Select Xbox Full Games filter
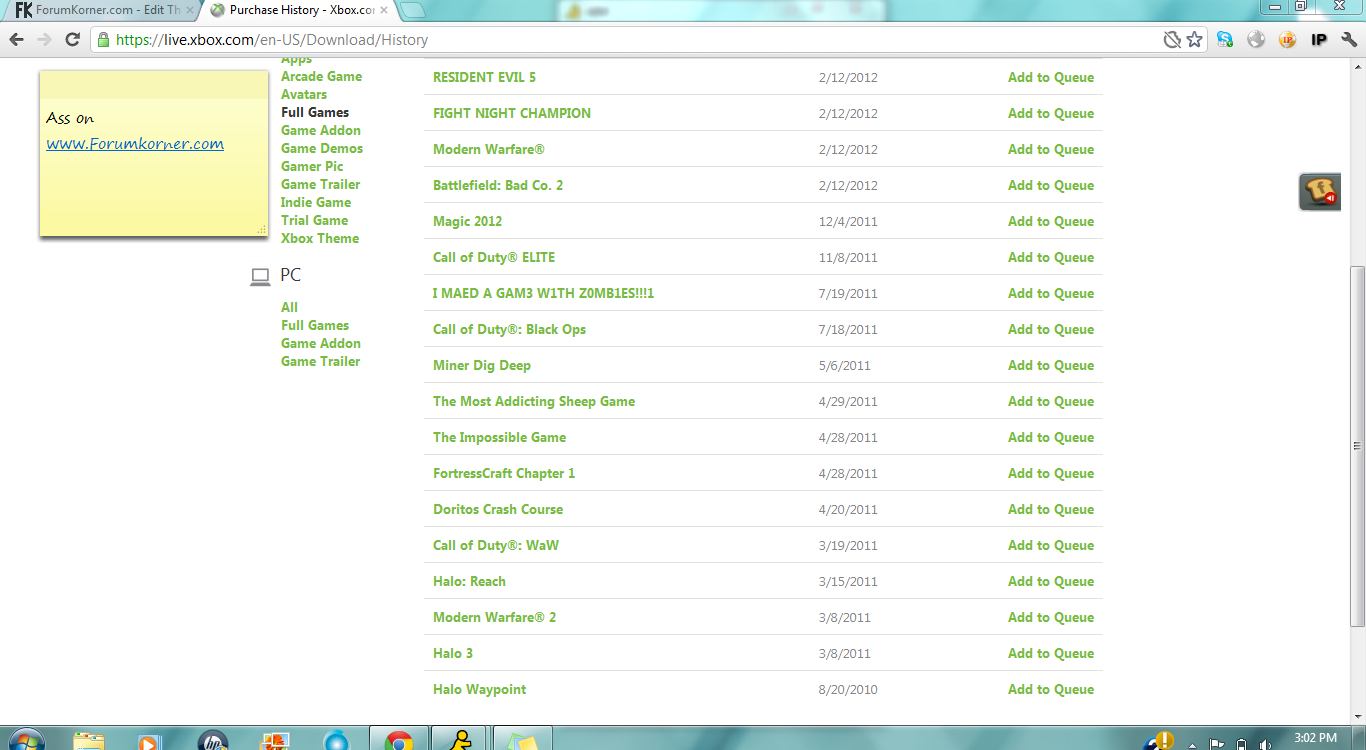1366x750 pixels. (315, 112)
